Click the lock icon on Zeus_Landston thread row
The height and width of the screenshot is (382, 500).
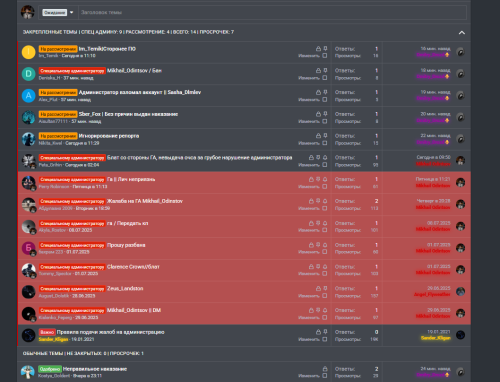[x=318, y=288]
